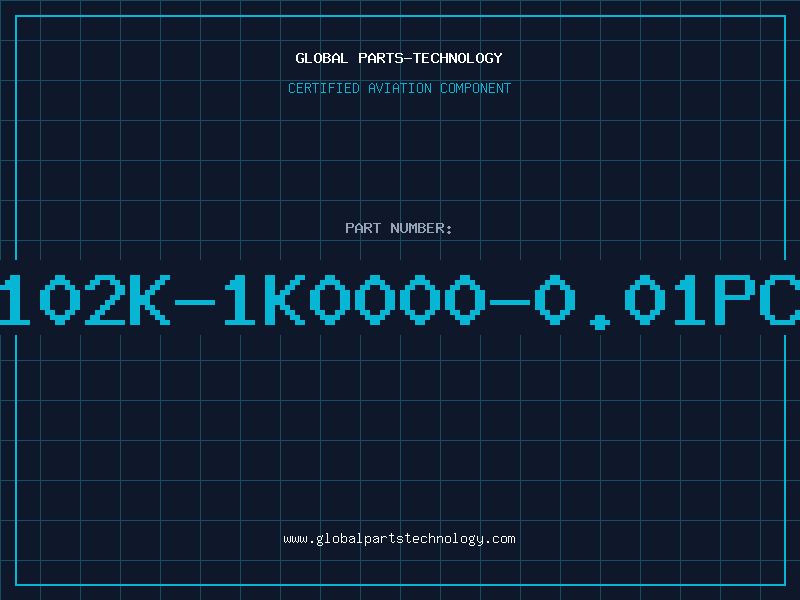The height and width of the screenshot is (600, 800).
Task: Click the letter K after 102
Action: pyautogui.click(x=149, y=300)
